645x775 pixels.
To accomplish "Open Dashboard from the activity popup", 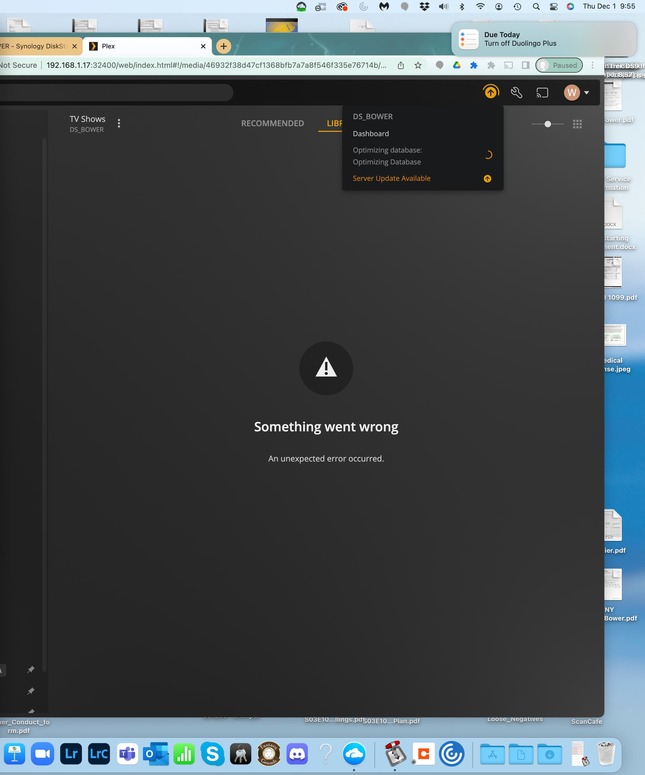I will pos(371,133).
